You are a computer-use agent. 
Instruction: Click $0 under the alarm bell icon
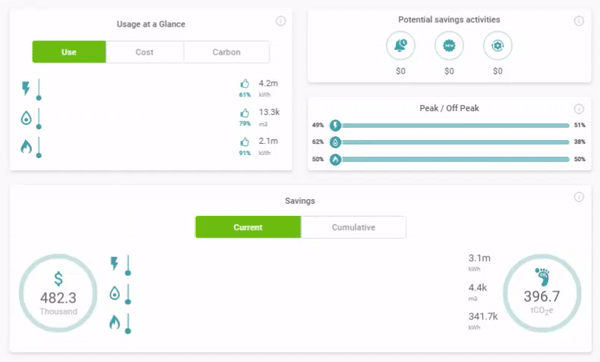click(x=401, y=71)
